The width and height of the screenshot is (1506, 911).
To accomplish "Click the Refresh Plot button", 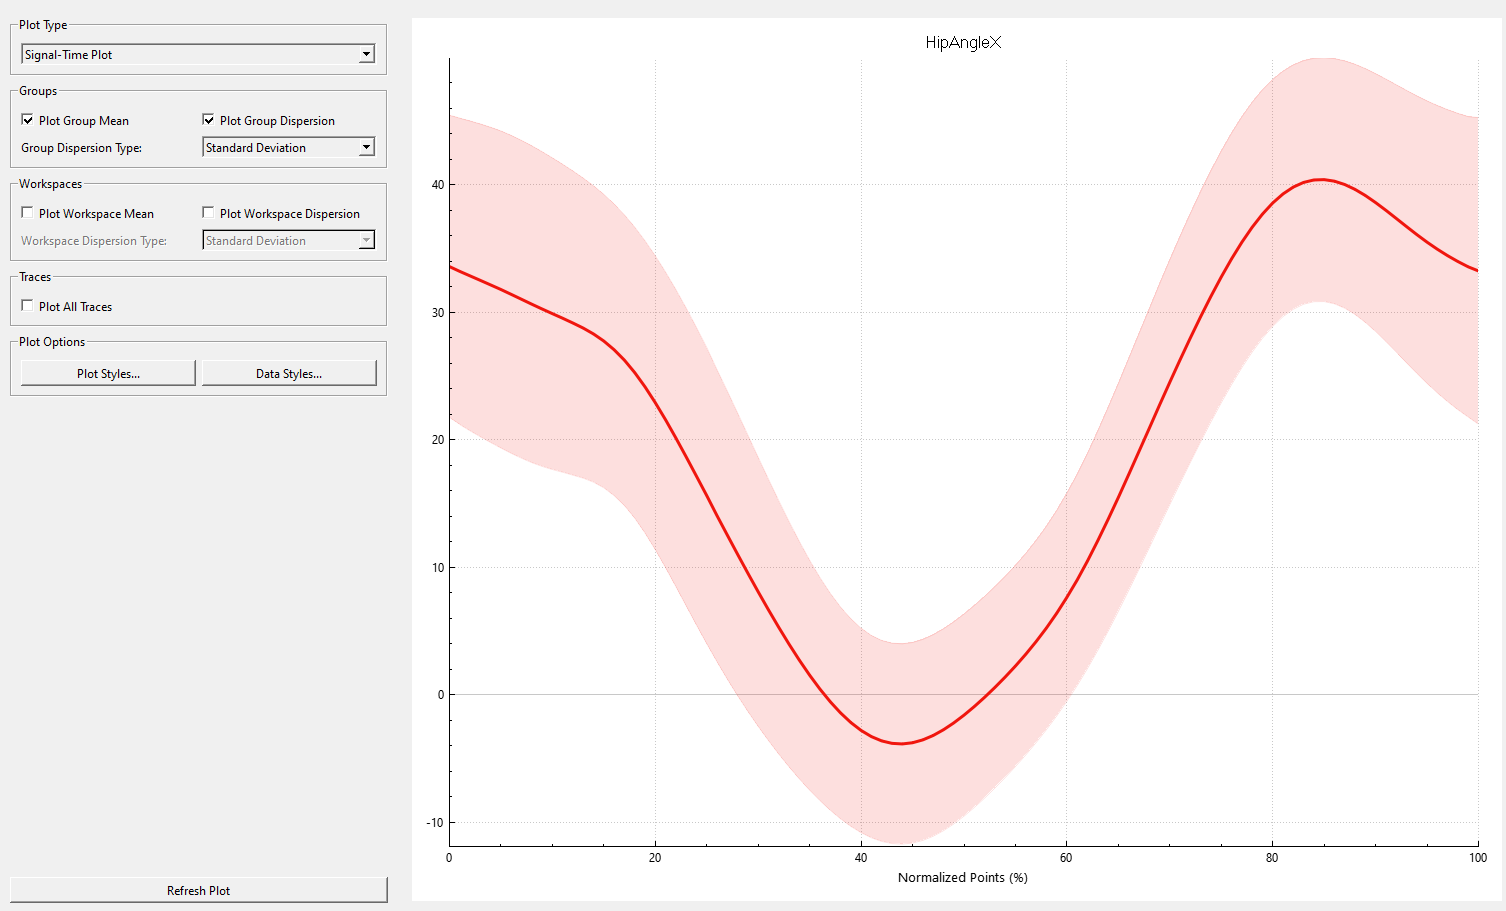I will pos(198,890).
